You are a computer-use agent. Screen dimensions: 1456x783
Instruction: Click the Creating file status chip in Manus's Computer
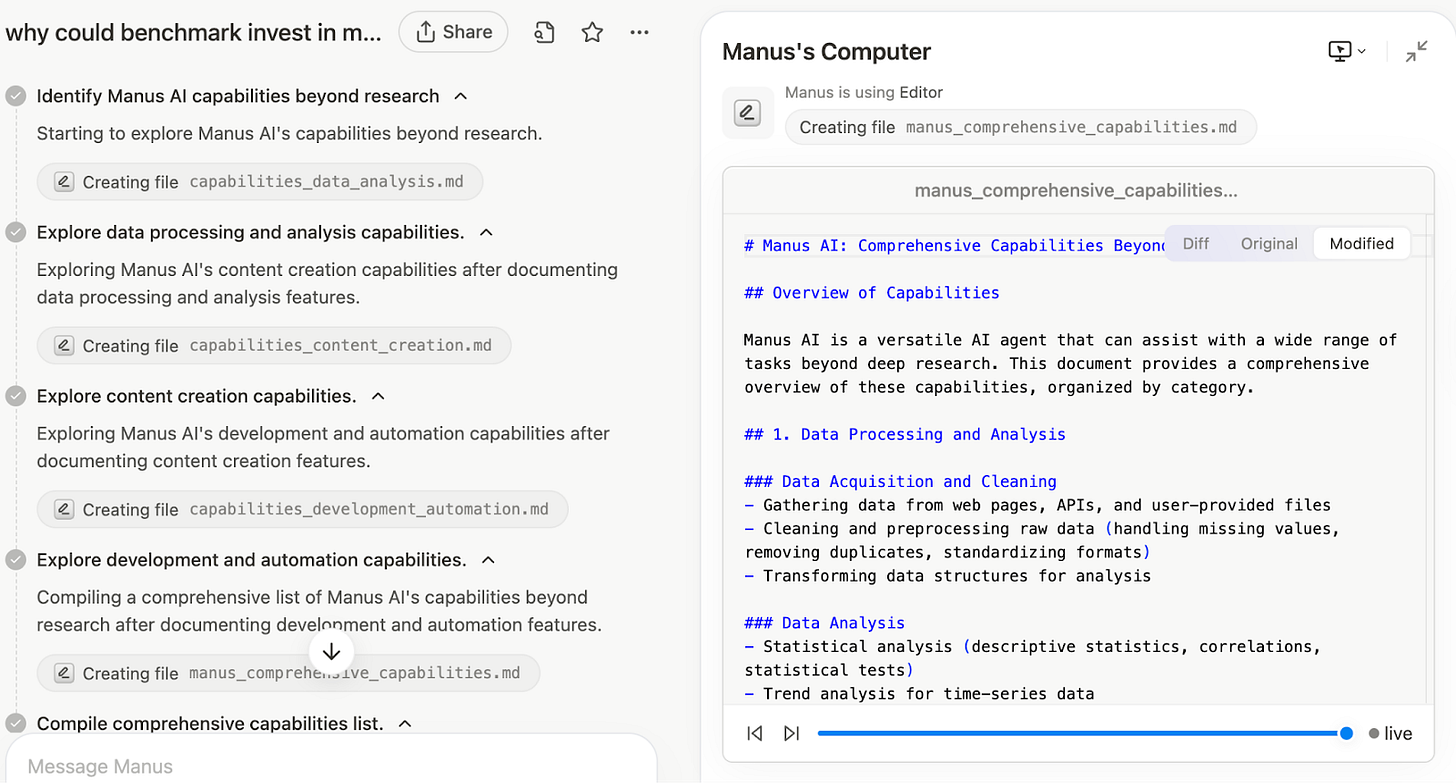[1020, 127]
